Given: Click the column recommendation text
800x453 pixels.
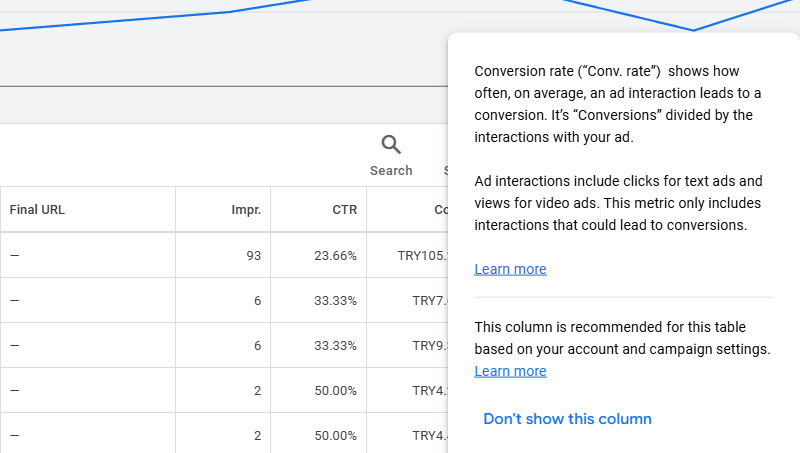Looking at the screenshot, I should 622,338.
